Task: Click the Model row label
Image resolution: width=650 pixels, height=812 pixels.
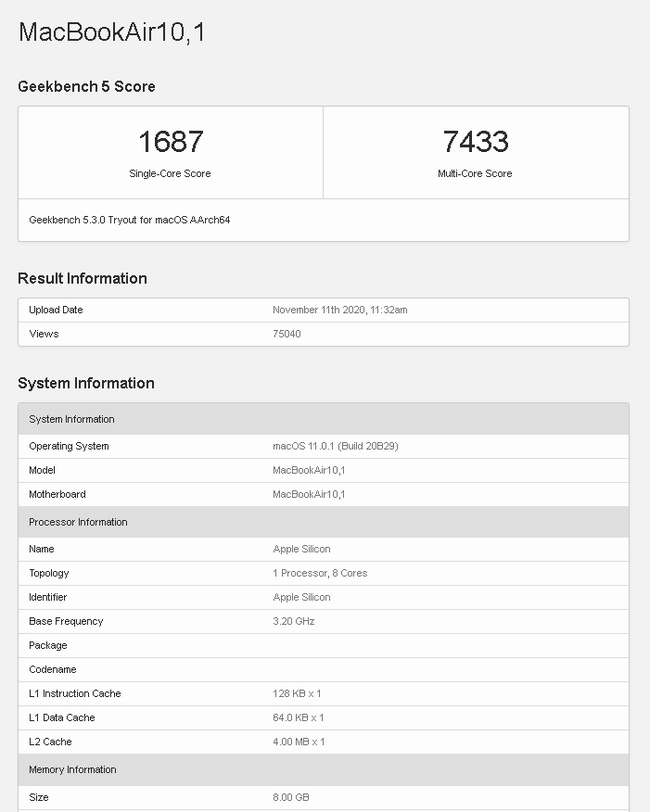Action: click(42, 470)
